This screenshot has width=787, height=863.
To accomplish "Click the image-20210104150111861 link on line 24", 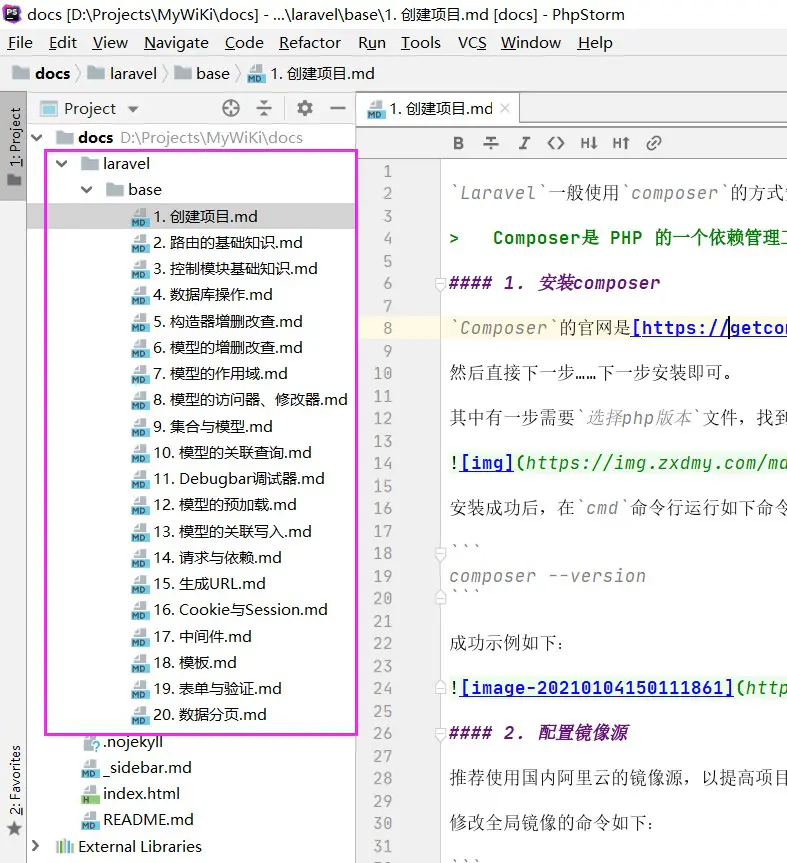I will [597, 688].
